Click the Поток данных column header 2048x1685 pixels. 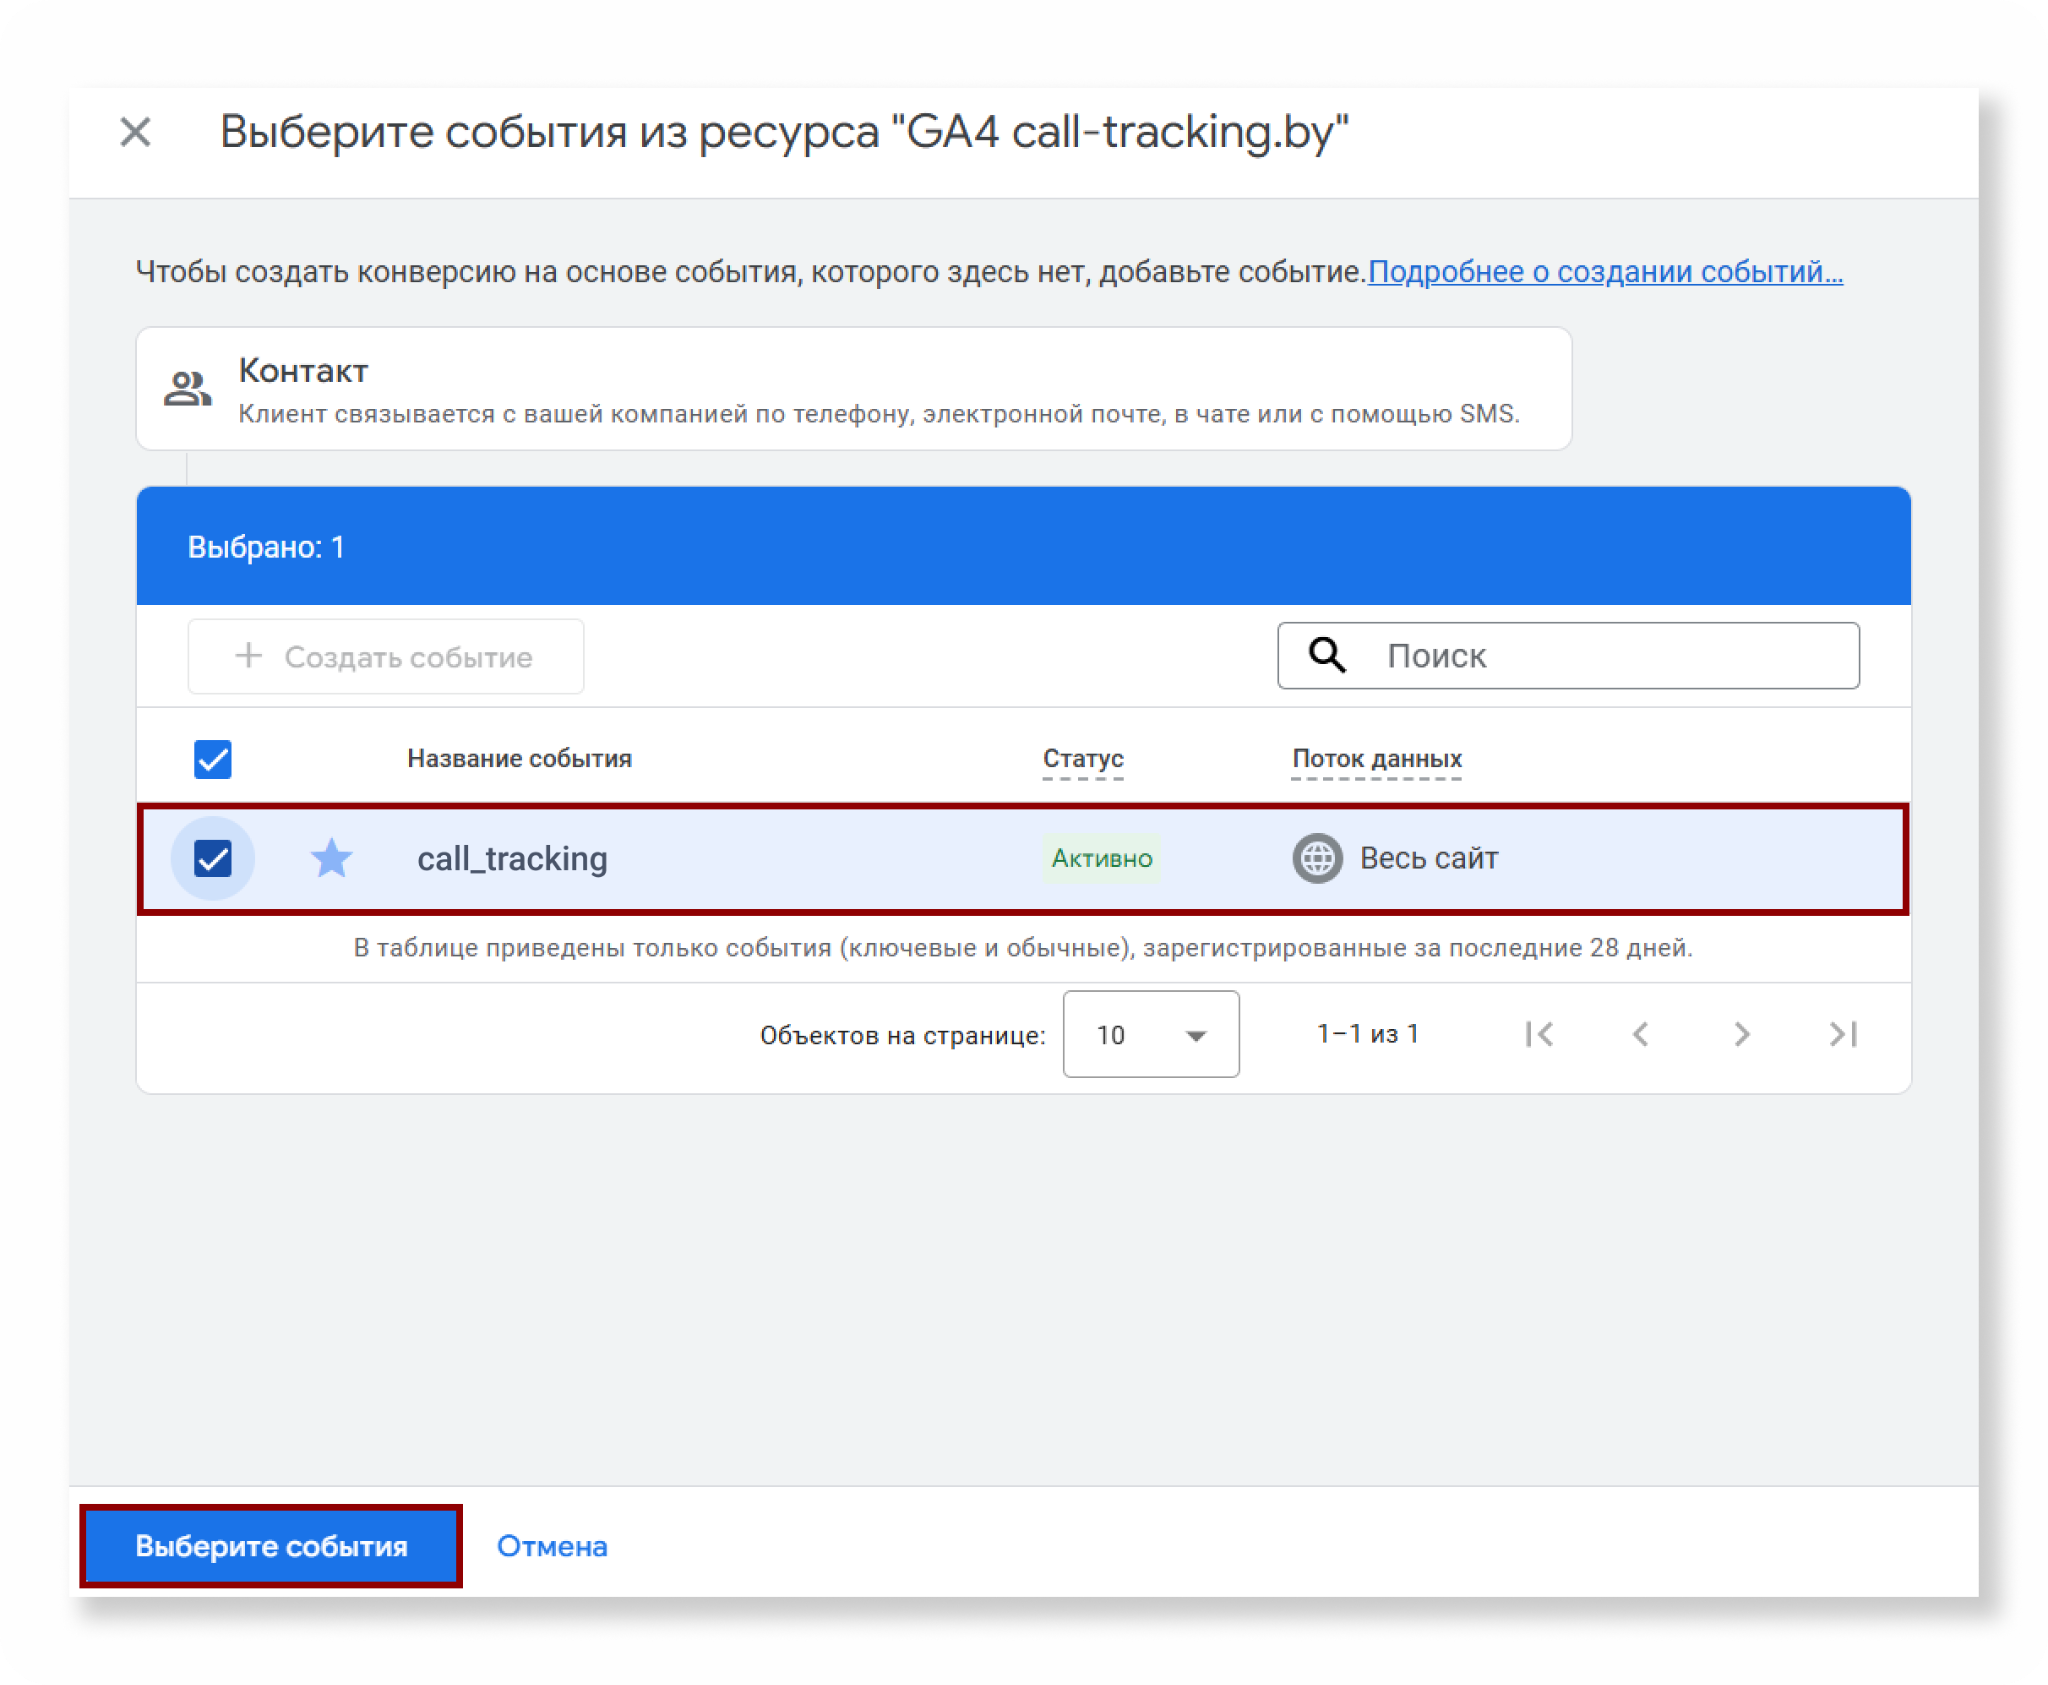tap(1377, 759)
